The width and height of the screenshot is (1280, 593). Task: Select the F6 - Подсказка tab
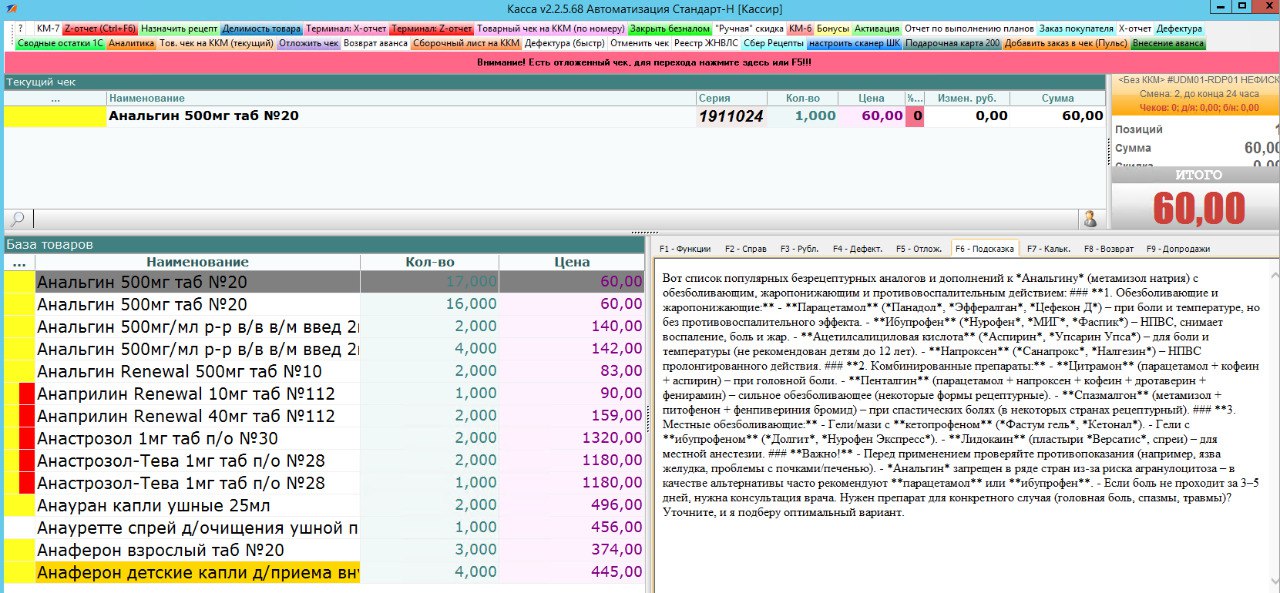(x=985, y=248)
